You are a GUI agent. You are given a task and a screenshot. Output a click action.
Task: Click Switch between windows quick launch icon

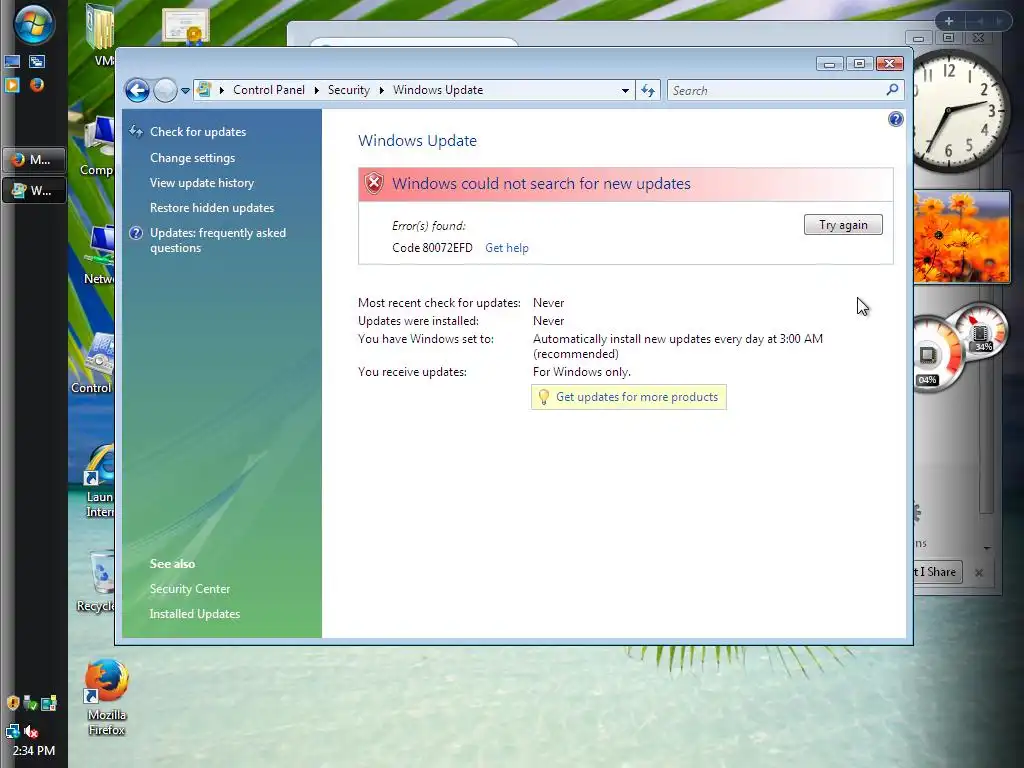[x=37, y=62]
